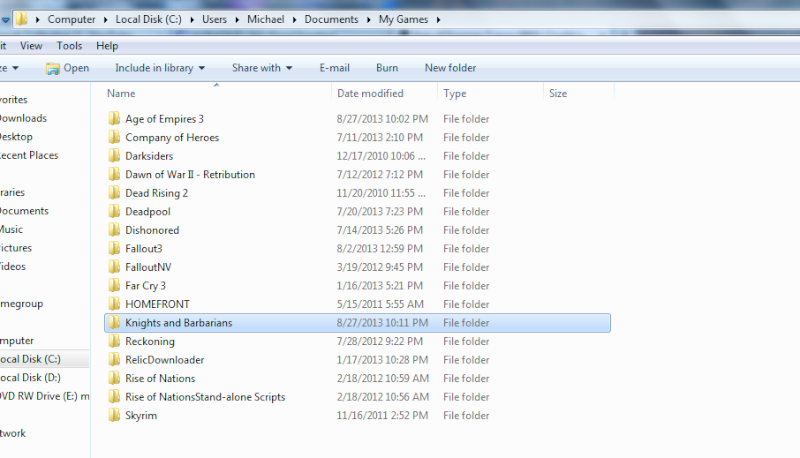Create a New folder
Image resolution: width=800 pixels, height=458 pixels.
[450, 68]
